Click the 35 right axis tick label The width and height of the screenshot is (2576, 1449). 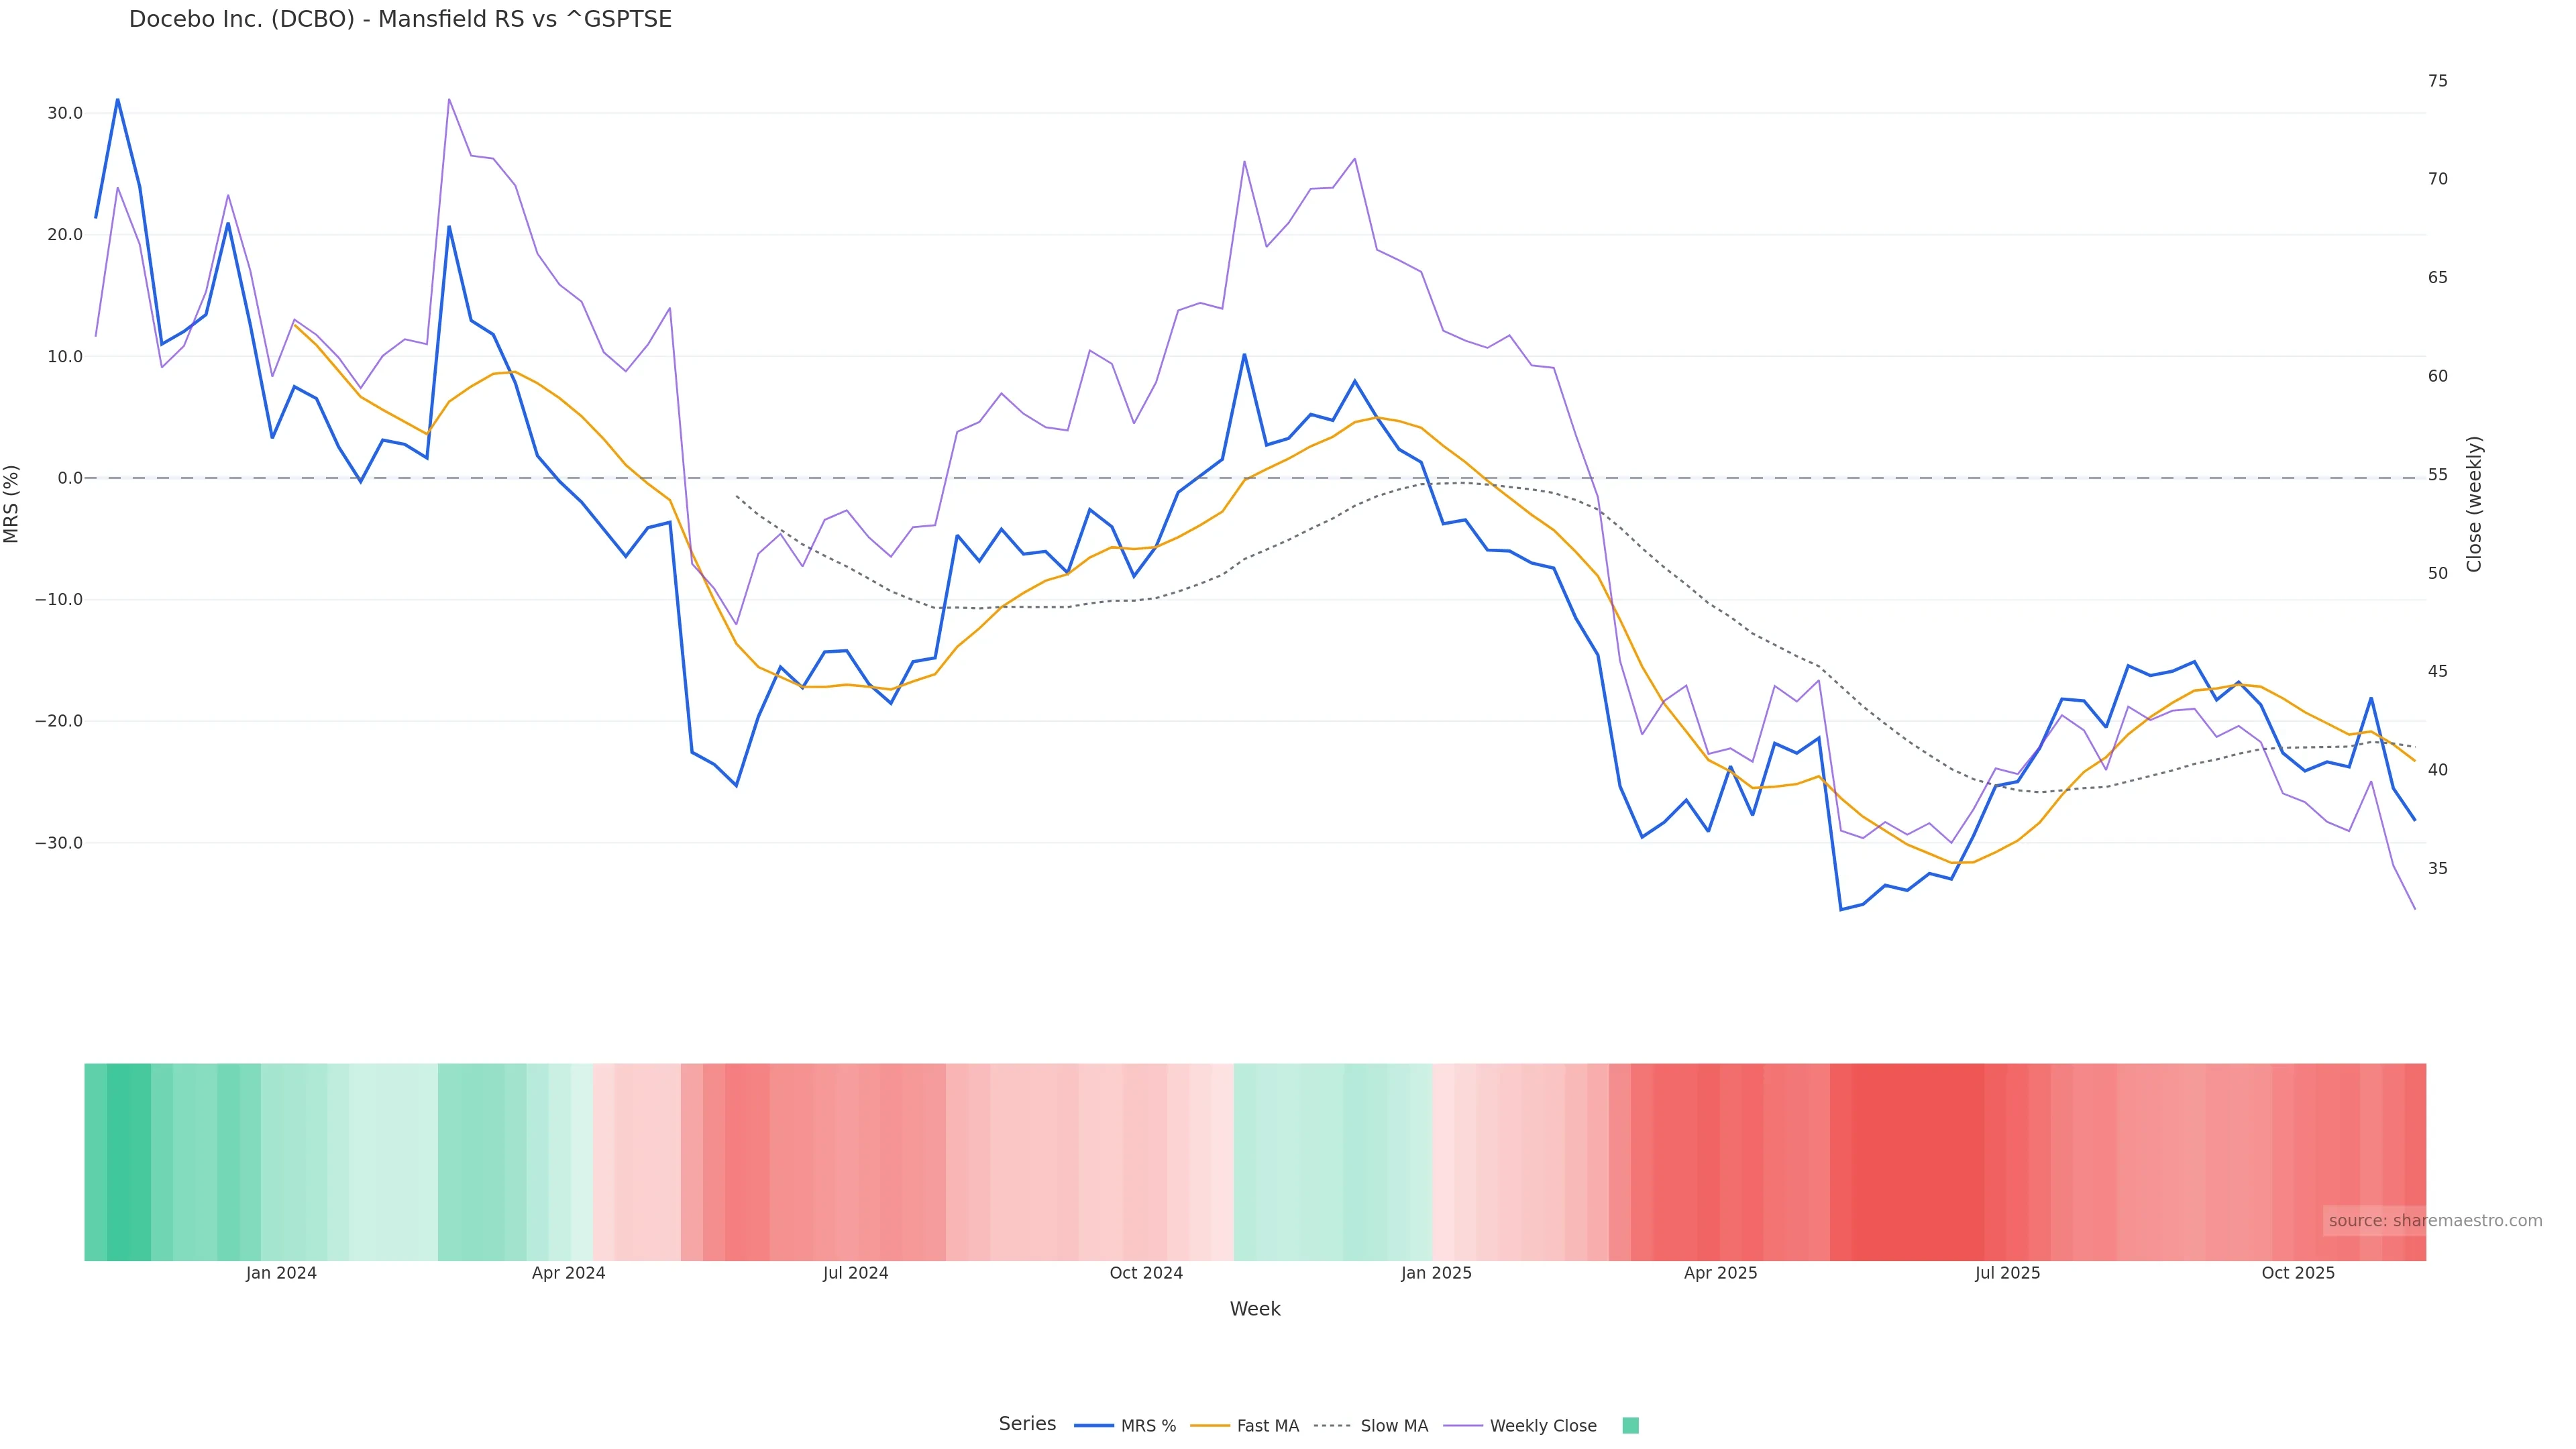click(2438, 869)
